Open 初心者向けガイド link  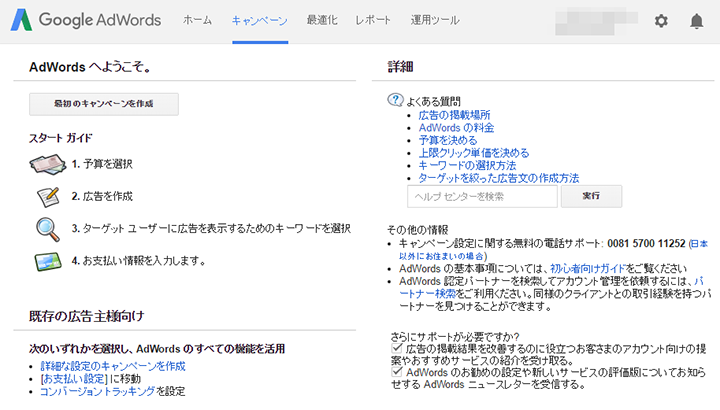pos(588,269)
